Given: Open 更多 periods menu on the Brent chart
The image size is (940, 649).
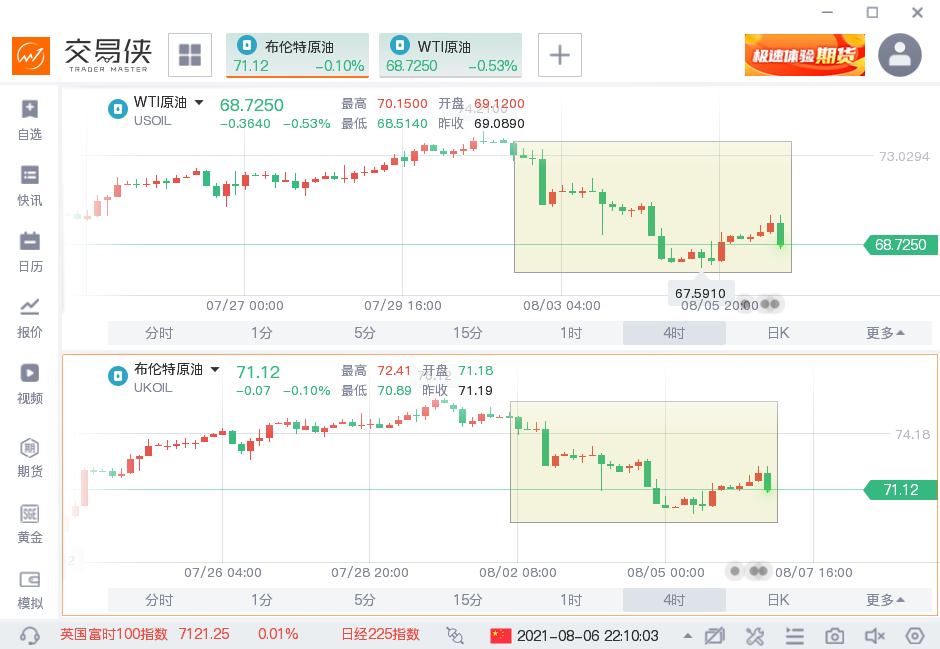Looking at the screenshot, I should point(885,600).
